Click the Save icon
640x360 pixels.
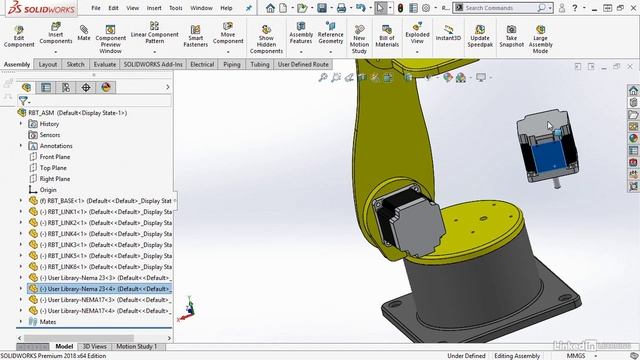pyautogui.click(x=322, y=8)
